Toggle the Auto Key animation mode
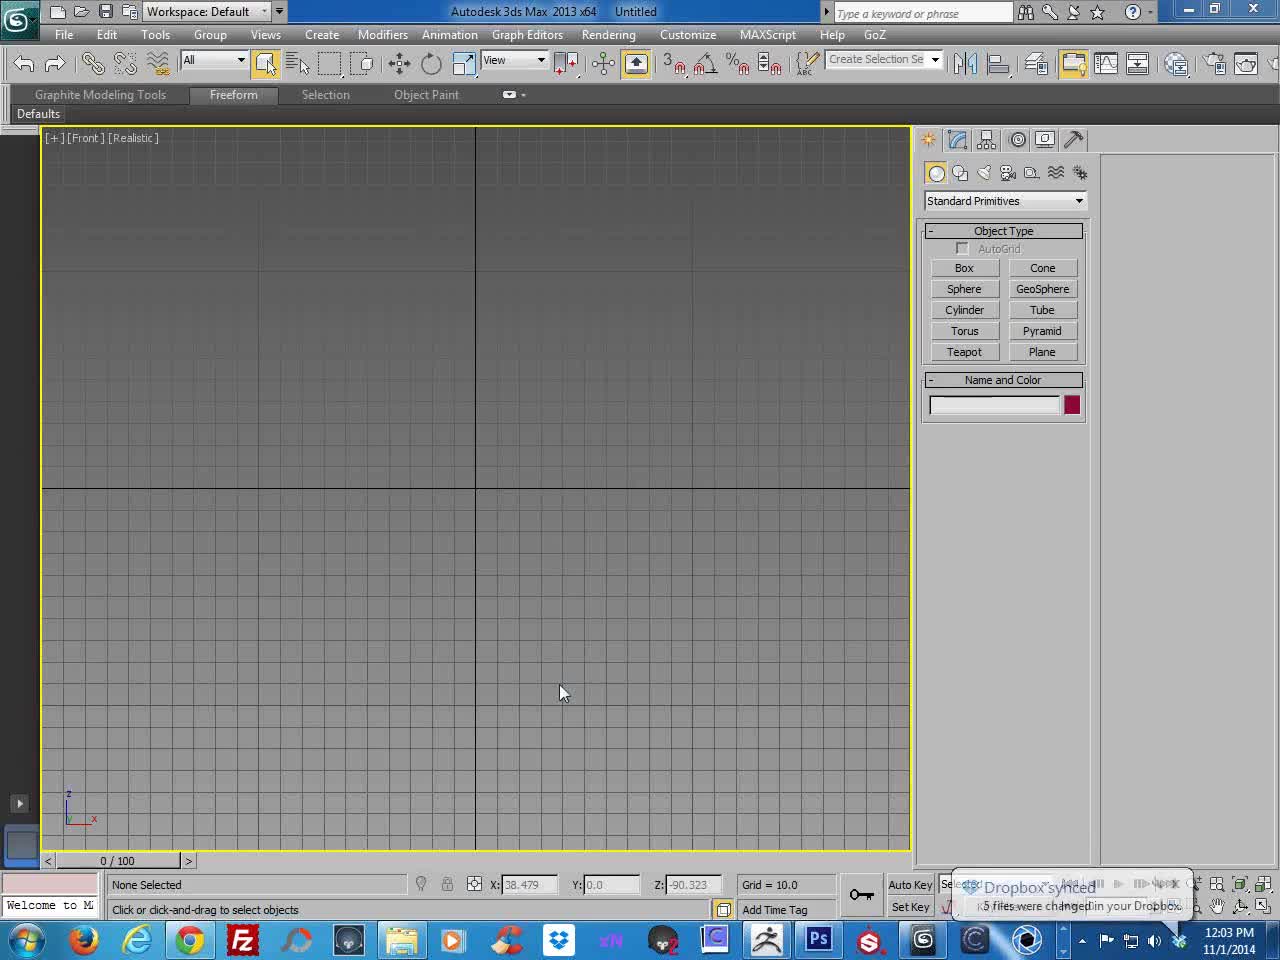 [910, 885]
